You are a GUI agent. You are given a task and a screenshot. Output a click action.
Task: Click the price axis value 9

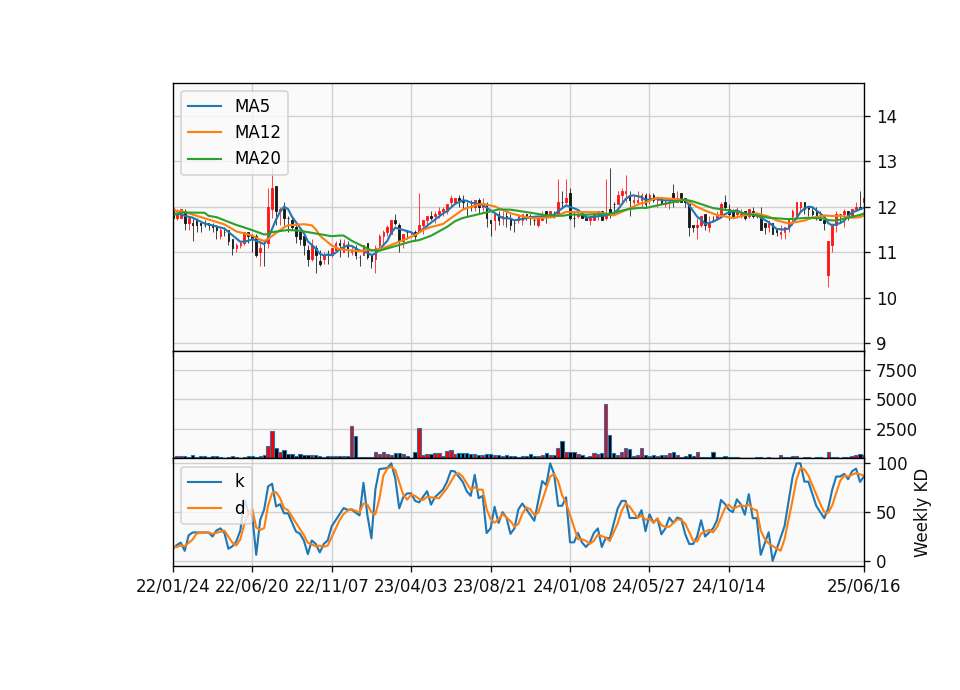[x=881, y=344]
